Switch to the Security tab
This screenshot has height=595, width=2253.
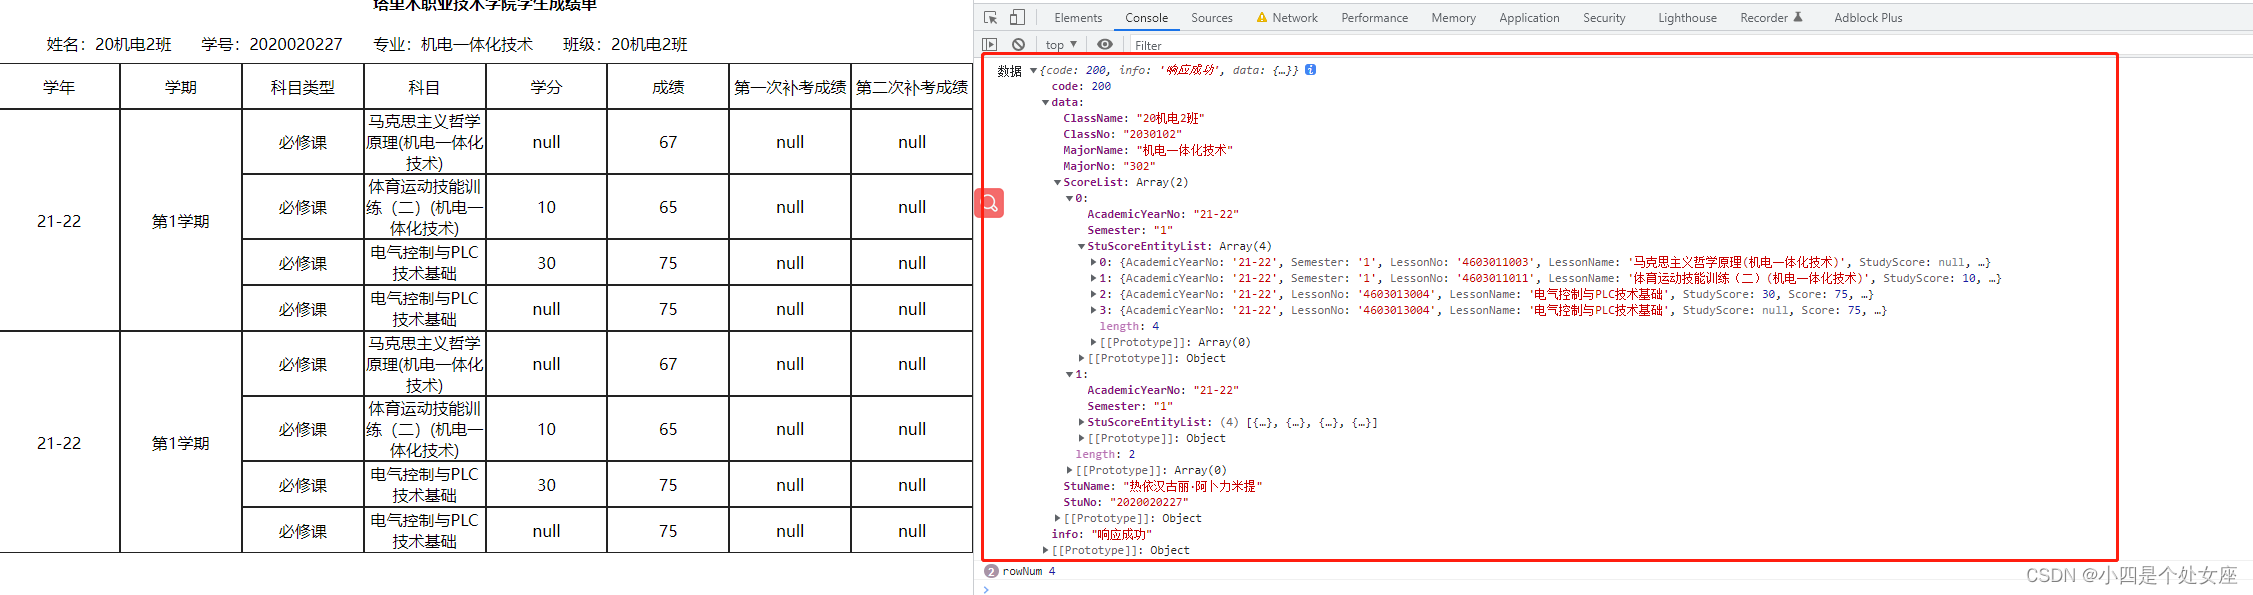tap(1604, 18)
